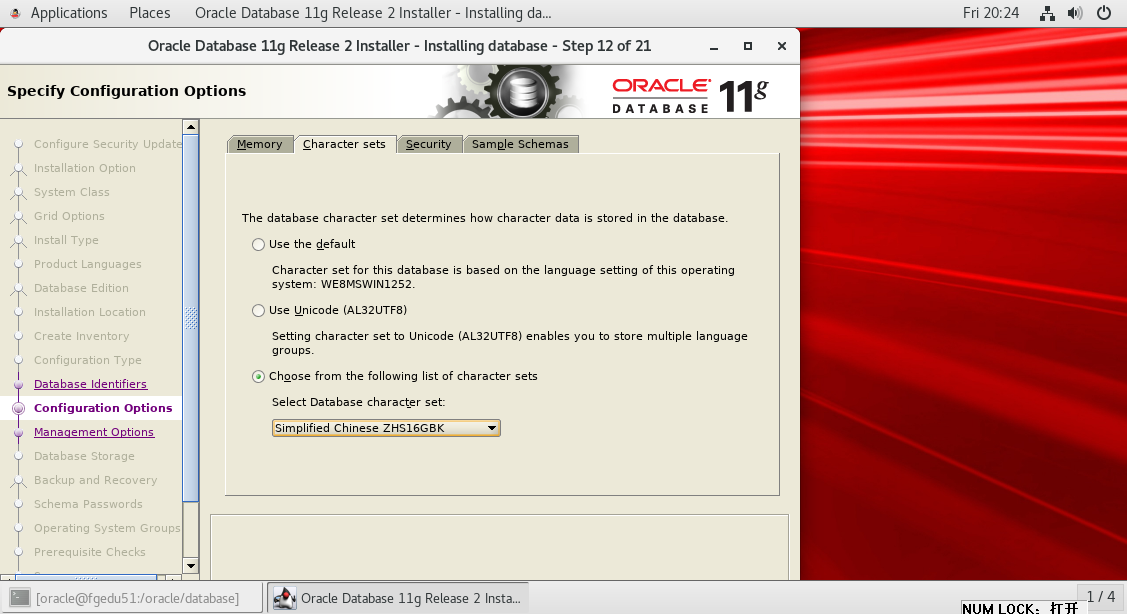
Task: Go to Management Options step
Action: click(93, 432)
